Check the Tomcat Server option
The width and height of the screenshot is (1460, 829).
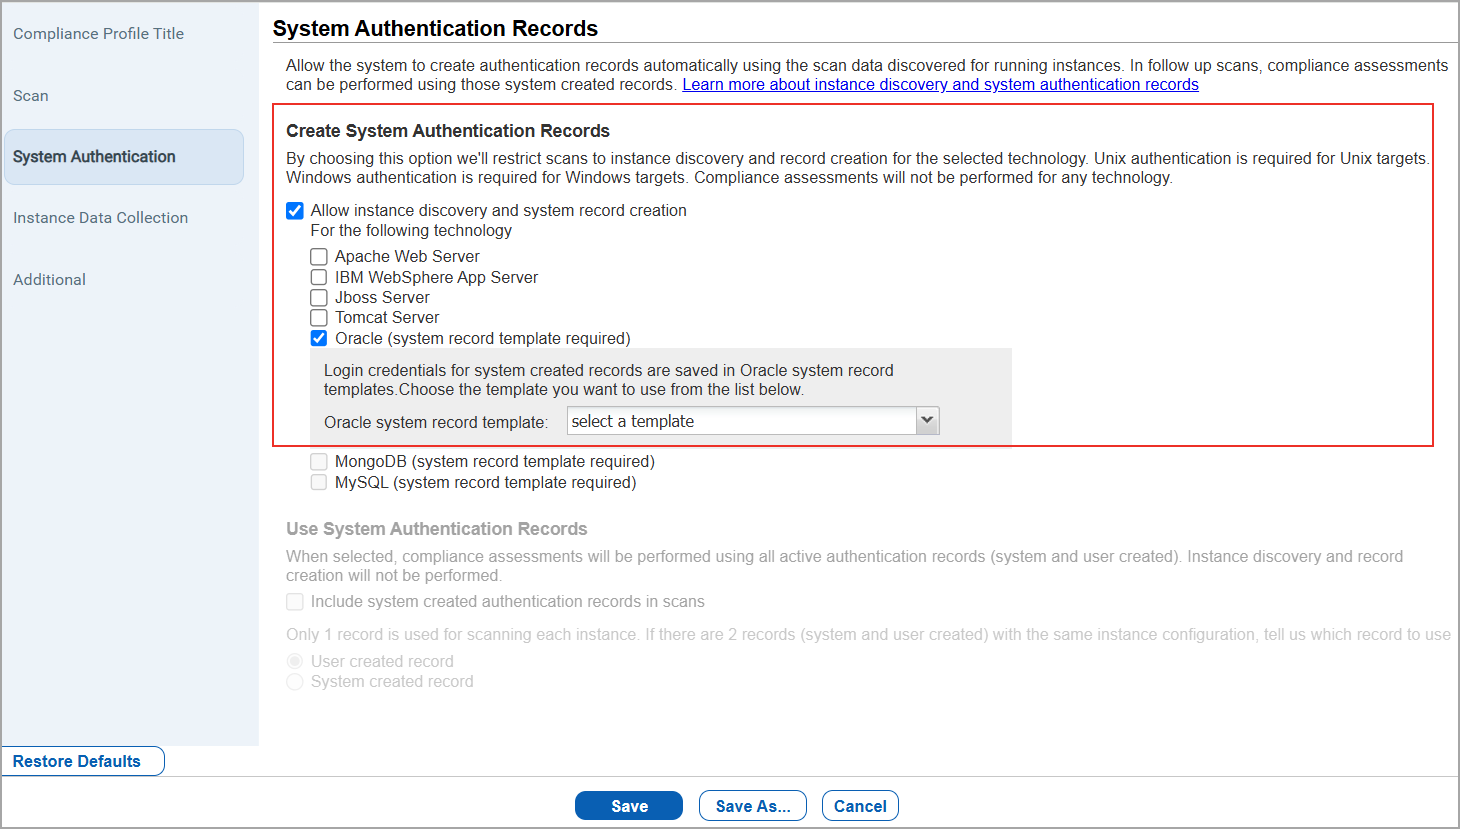pos(319,317)
